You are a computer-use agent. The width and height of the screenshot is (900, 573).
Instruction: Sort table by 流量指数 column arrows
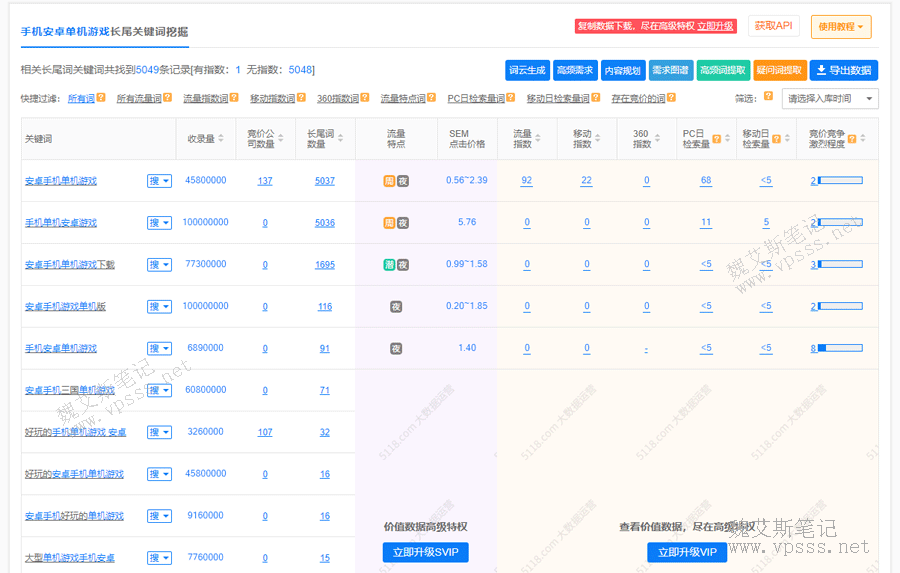538,138
